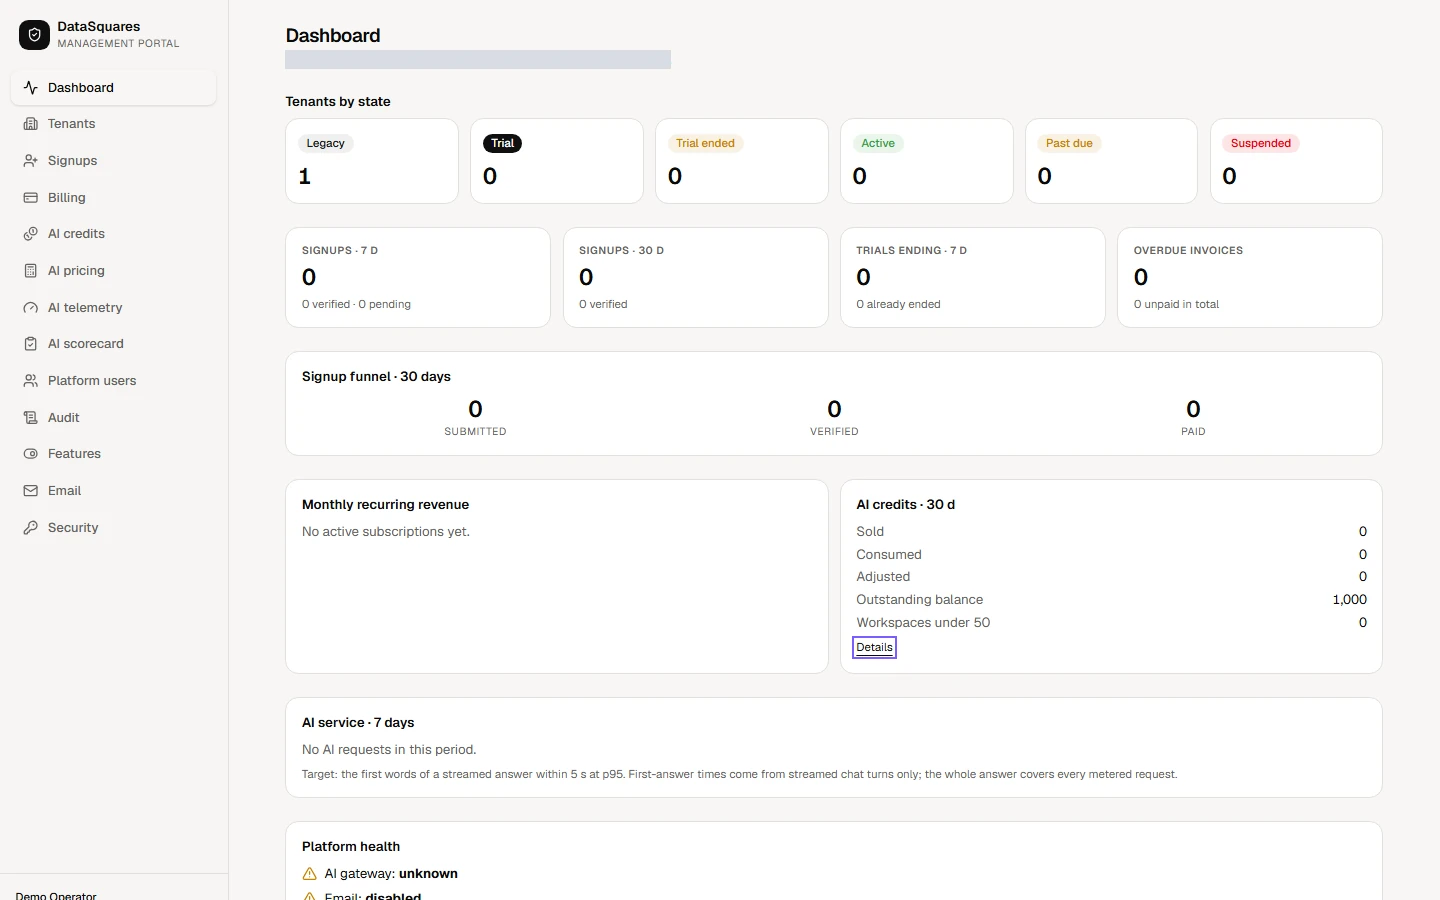
Task: Select the Suspended tenants card
Action: 1296,161
